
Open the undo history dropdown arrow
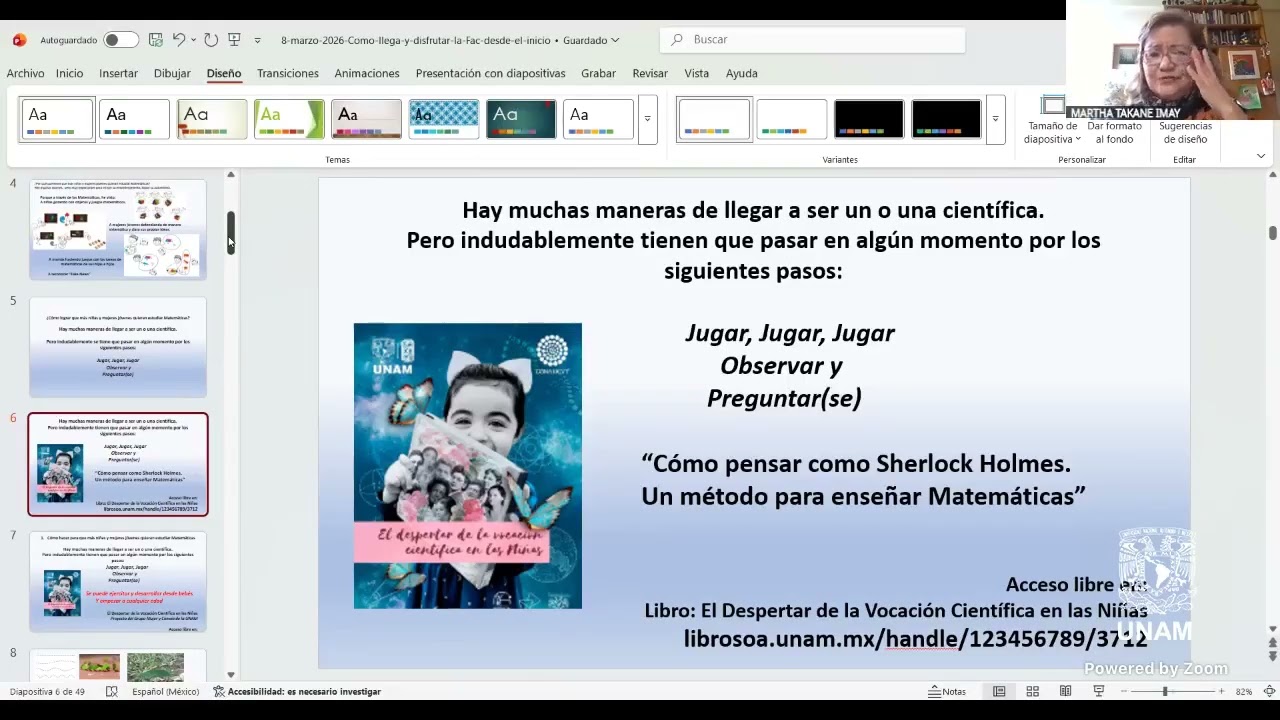(x=193, y=40)
